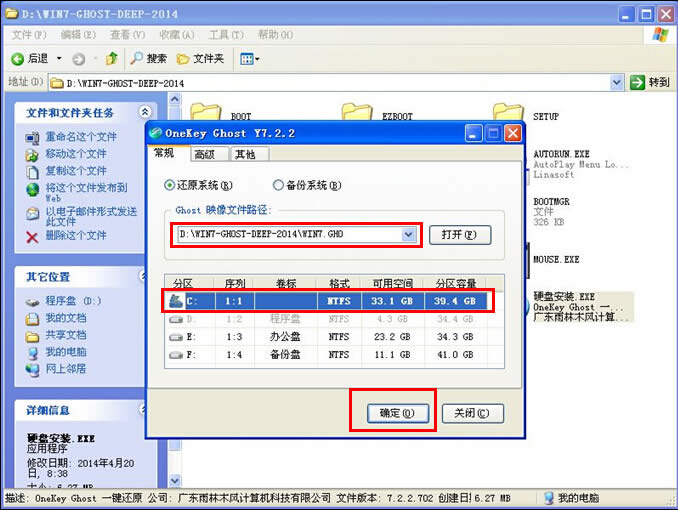
Task: Click the Confirm button (确定)
Action: (391, 413)
